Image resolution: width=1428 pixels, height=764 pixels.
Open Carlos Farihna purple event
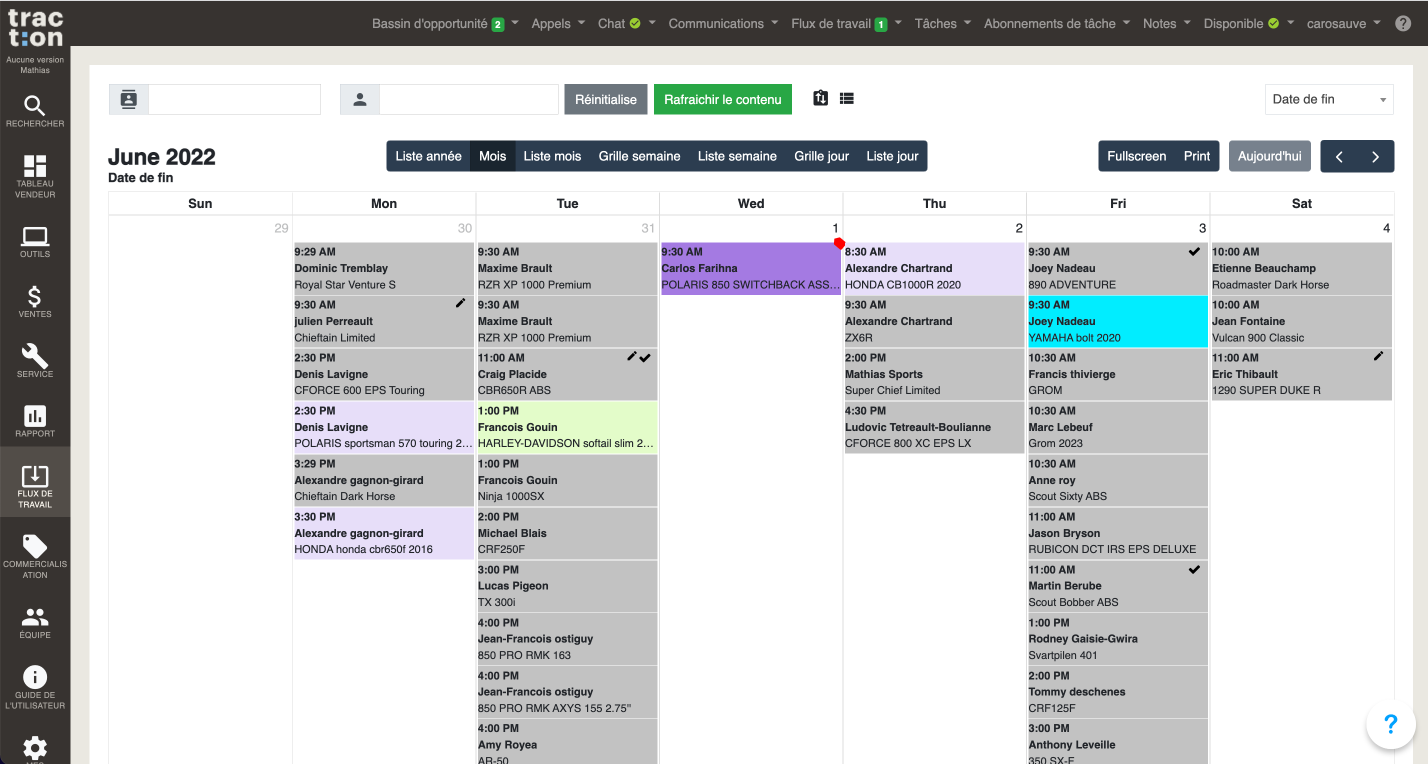click(750, 268)
